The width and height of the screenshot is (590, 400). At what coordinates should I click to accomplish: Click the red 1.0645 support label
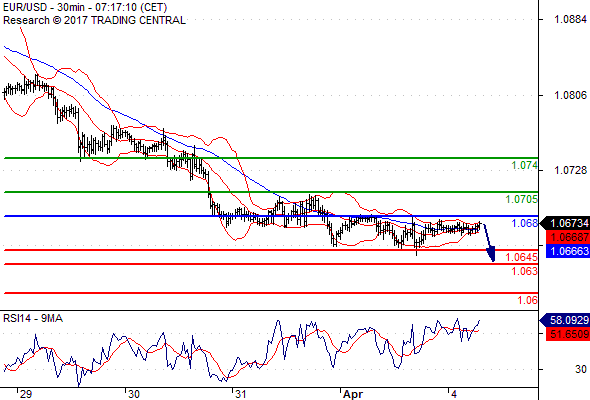pos(522,257)
